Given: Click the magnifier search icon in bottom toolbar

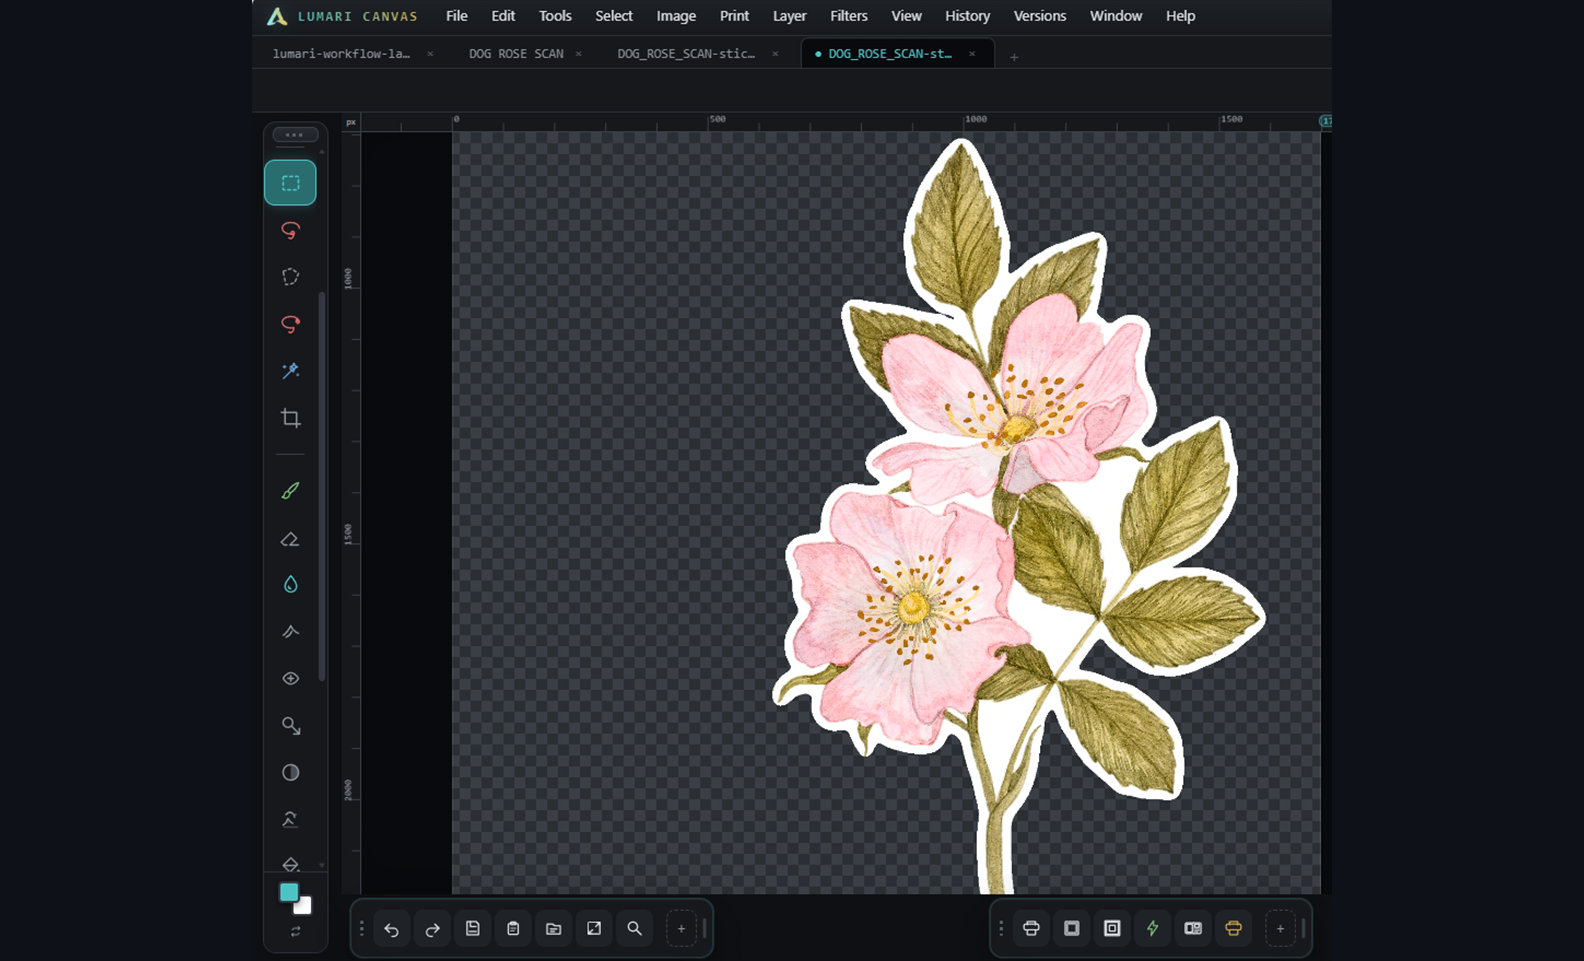Looking at the screenshot, I should (634, 929).
